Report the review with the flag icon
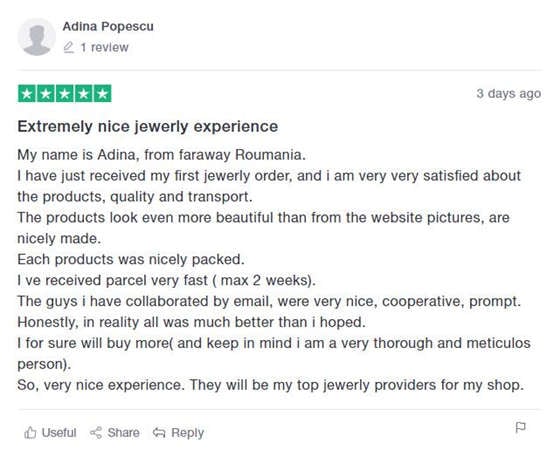The width and height of the screenshot is (560, 449). click(x=521, y=427)
